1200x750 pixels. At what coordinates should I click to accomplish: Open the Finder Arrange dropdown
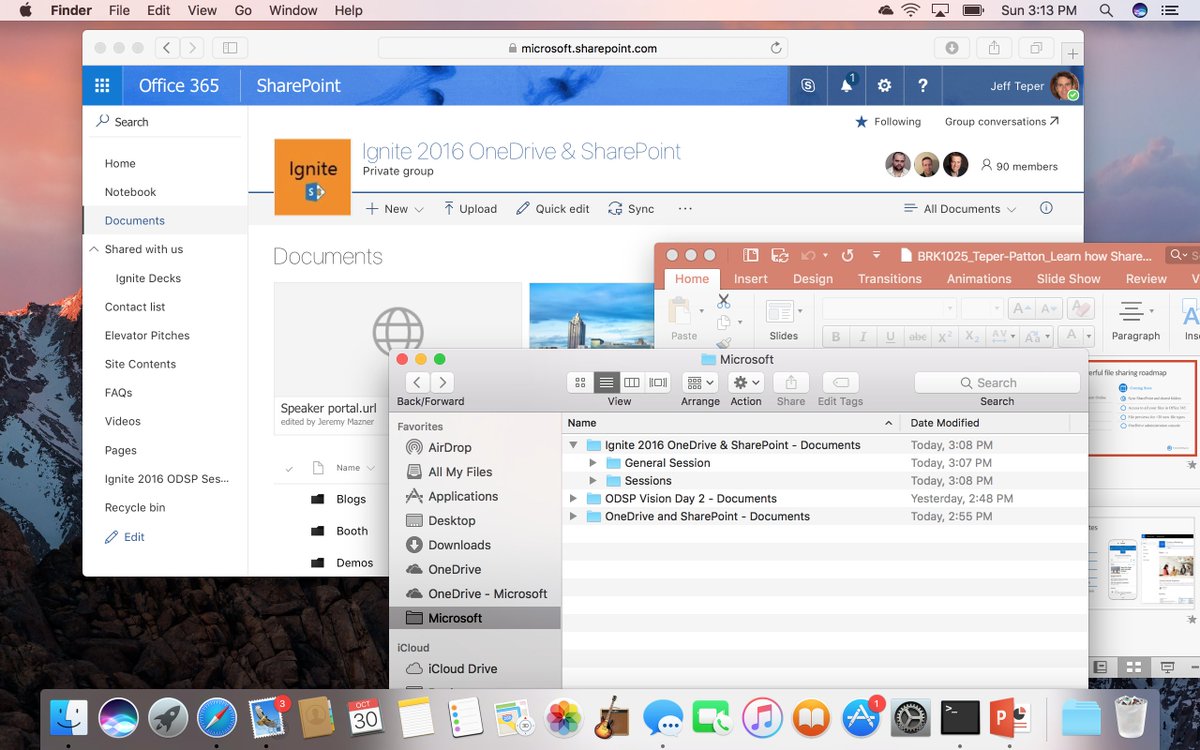(700, 382)
